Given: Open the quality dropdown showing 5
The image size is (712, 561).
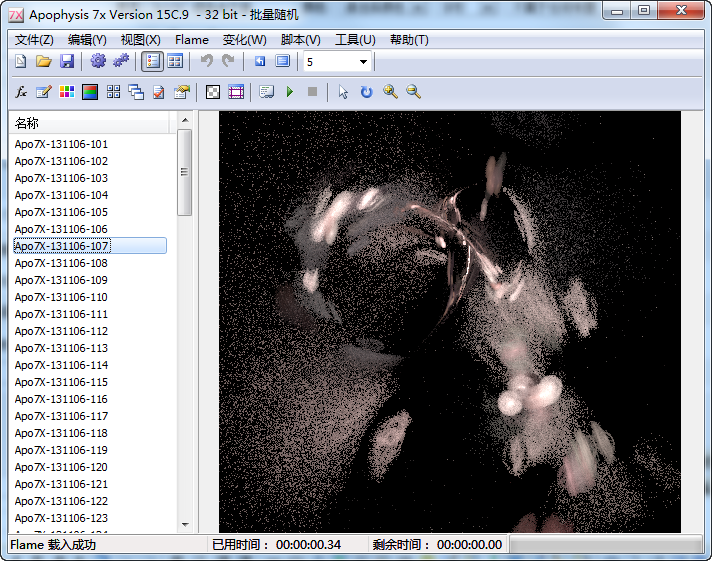Looking at the screenshot, I should [363, 62].
